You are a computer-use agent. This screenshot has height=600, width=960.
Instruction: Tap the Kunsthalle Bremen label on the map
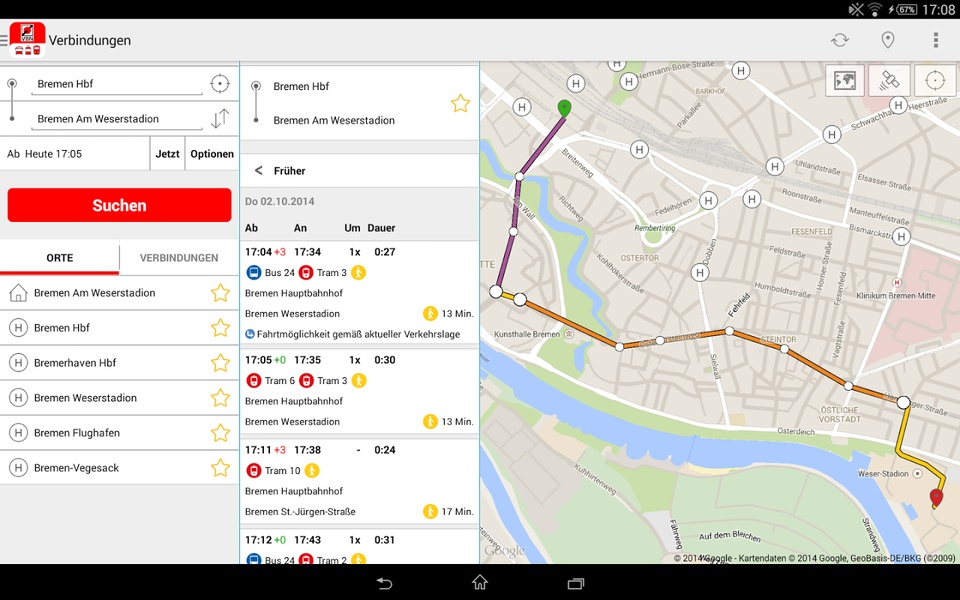coord(527,334)
